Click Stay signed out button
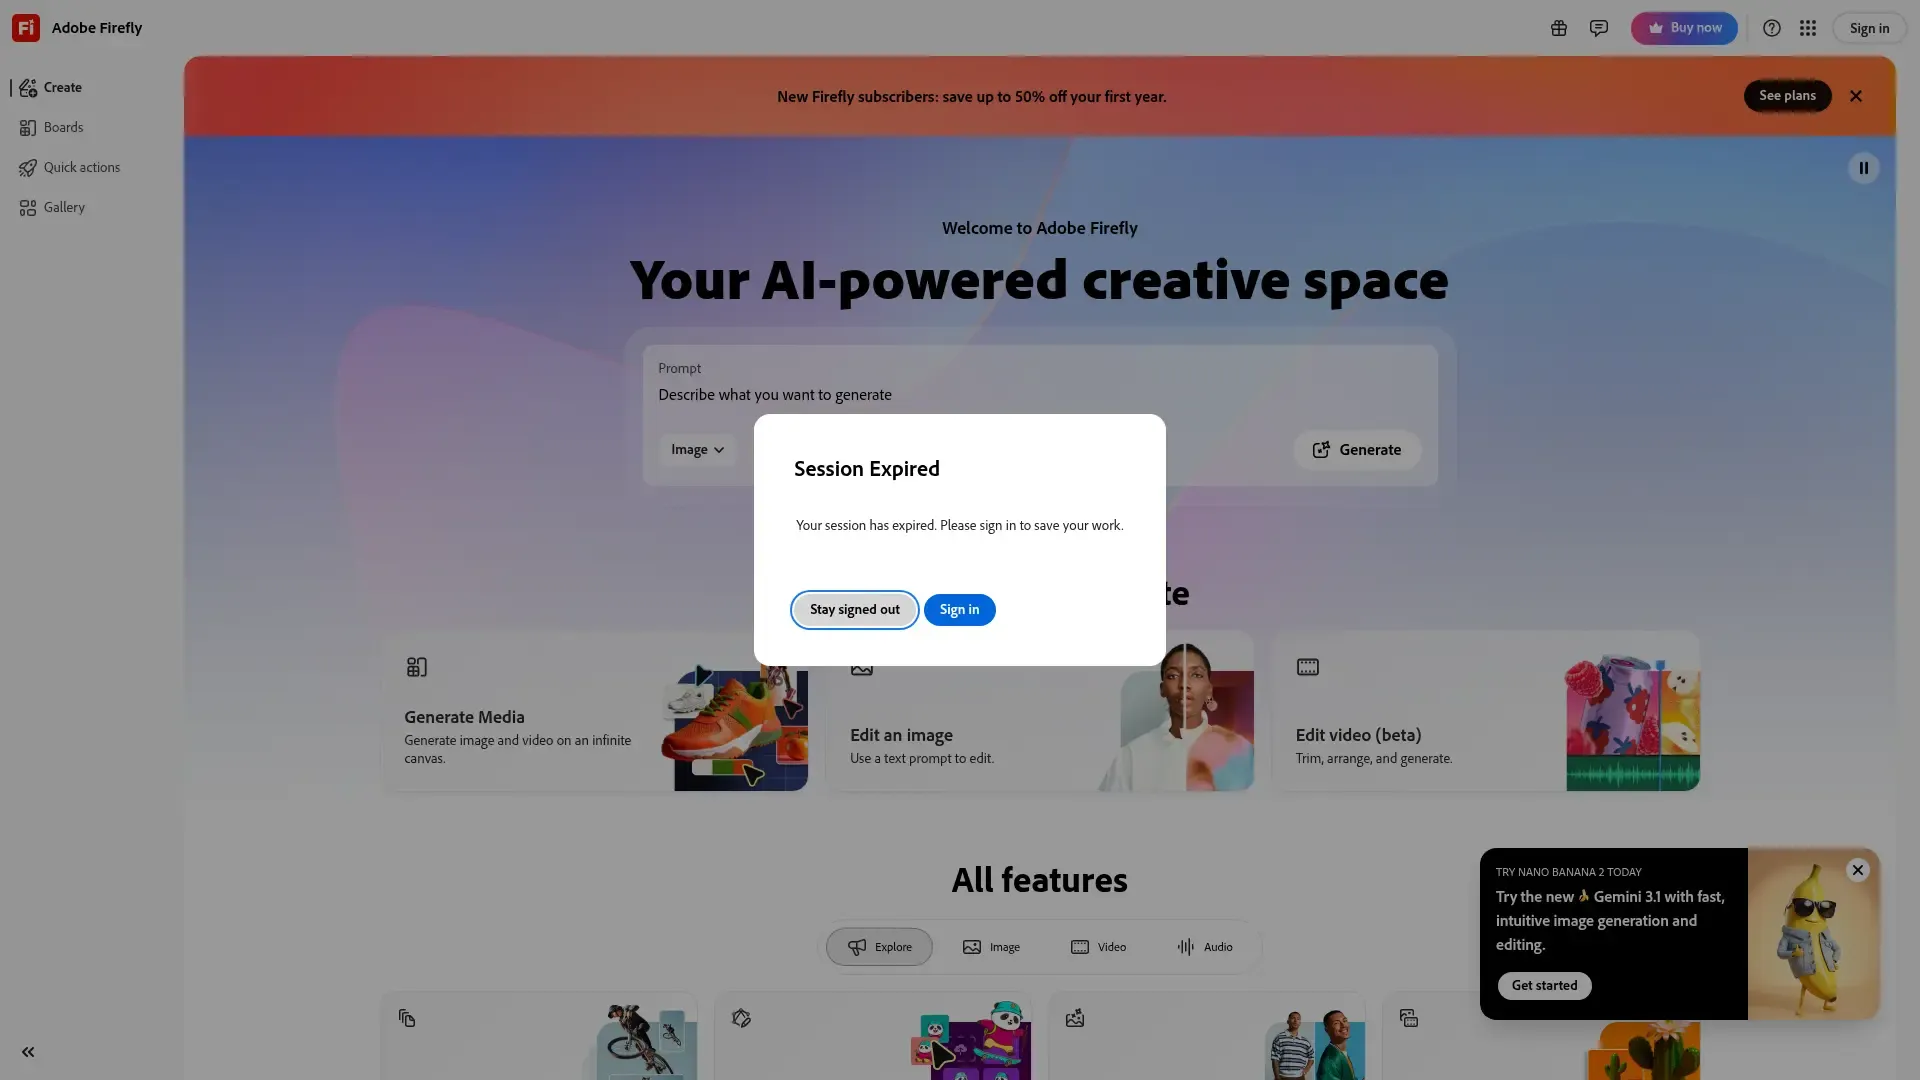 click(854, 610)
